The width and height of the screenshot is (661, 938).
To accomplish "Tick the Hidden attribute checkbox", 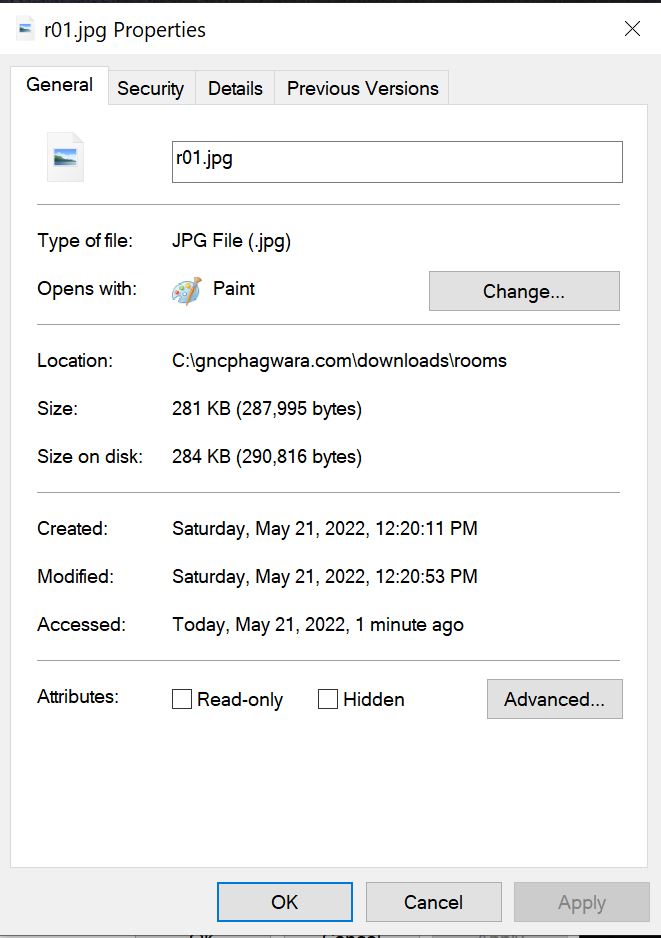I will coord(328,699).
